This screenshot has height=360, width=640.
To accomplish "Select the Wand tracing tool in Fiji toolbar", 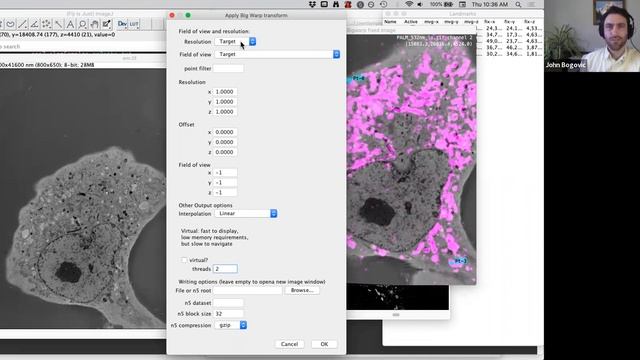I will coord(58,24).
